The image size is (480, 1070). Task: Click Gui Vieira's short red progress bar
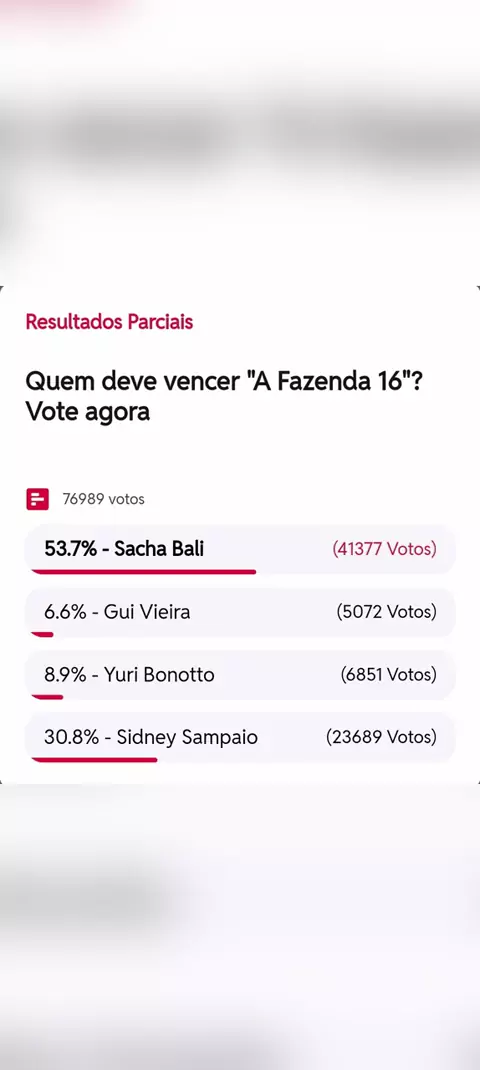(x=42, y=634)
